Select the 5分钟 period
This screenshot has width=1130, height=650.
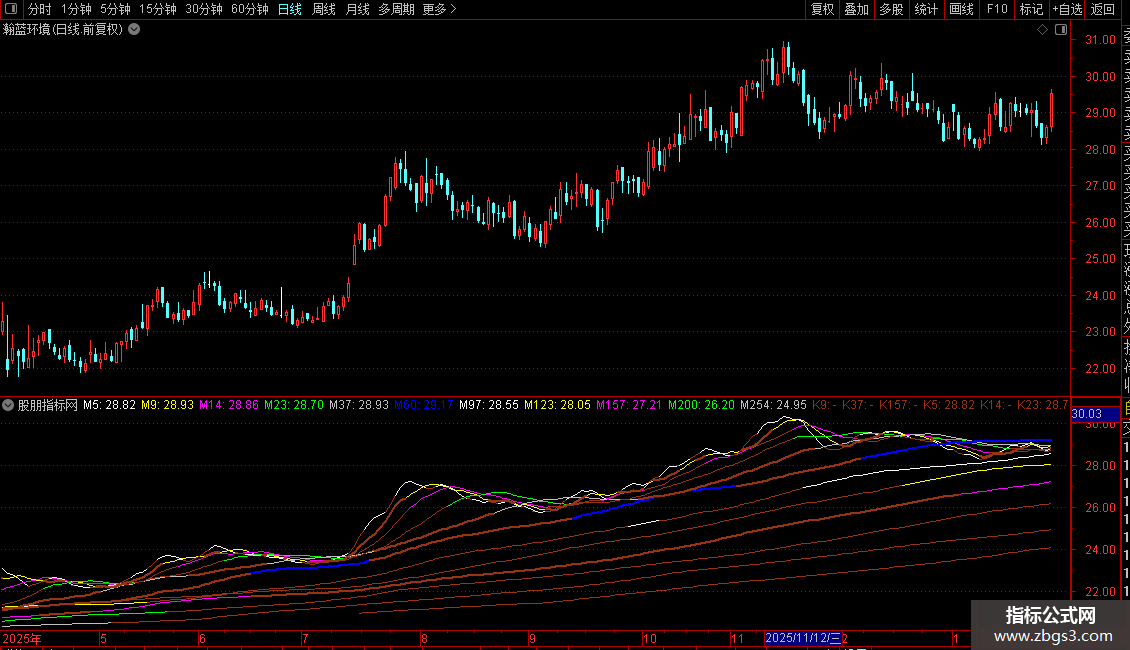[115, 9]
